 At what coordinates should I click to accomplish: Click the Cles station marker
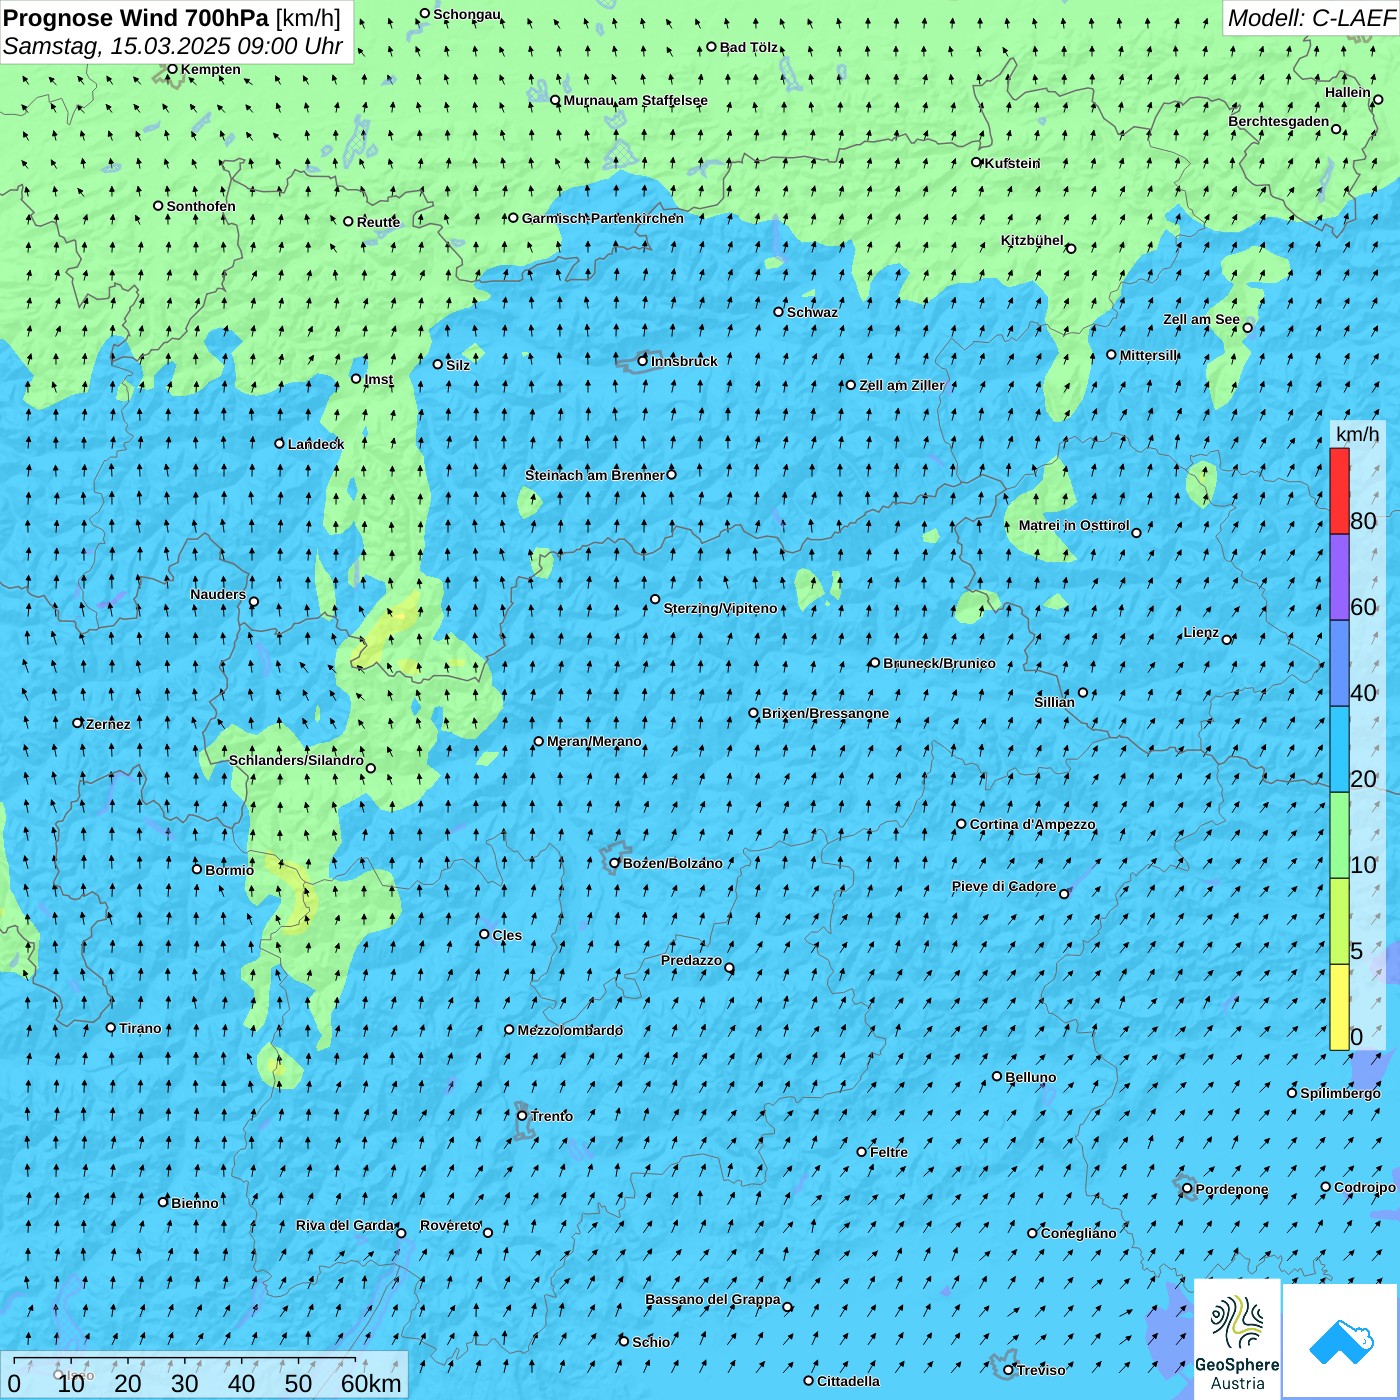click(x=484, y=934)
